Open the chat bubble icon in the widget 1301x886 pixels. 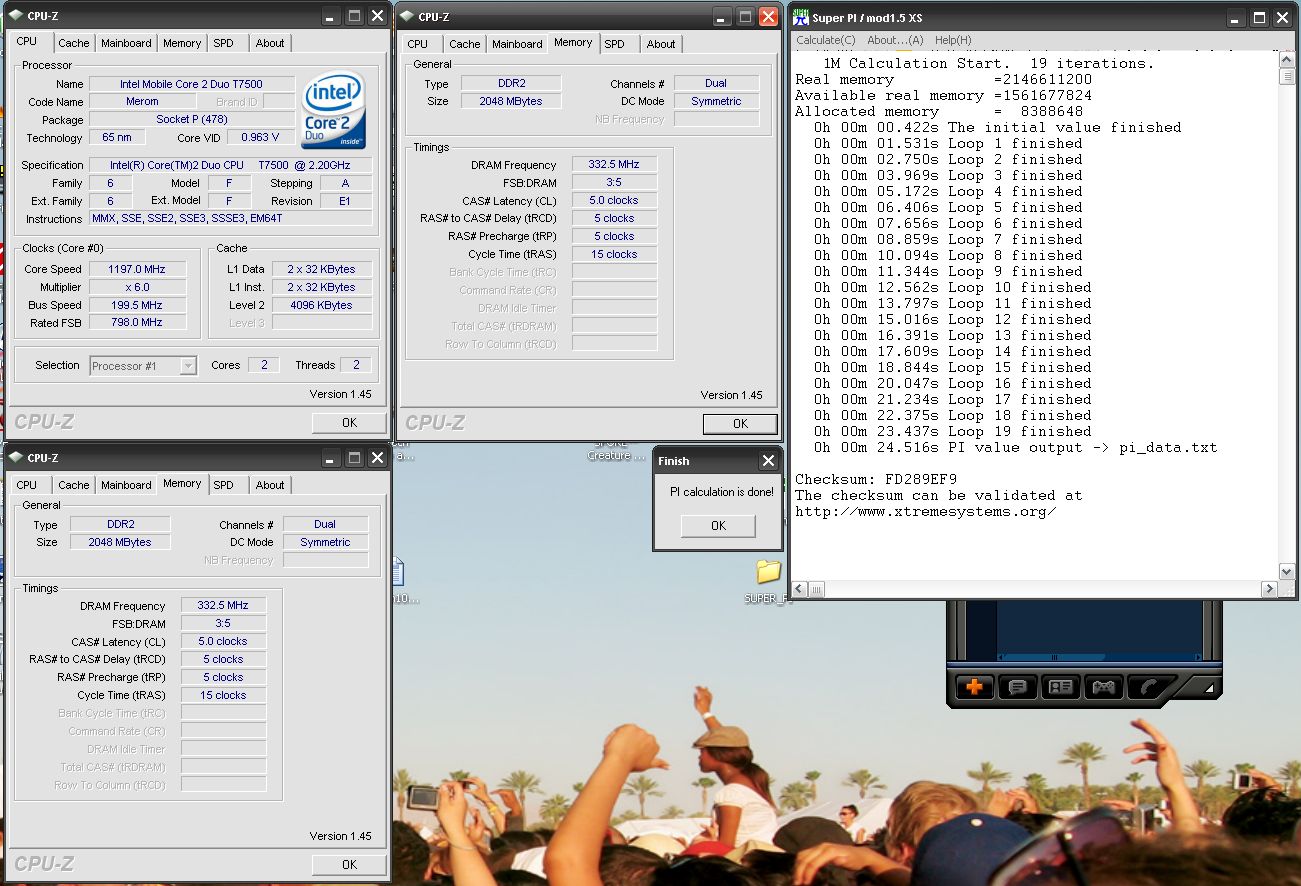coord(1017,687)
